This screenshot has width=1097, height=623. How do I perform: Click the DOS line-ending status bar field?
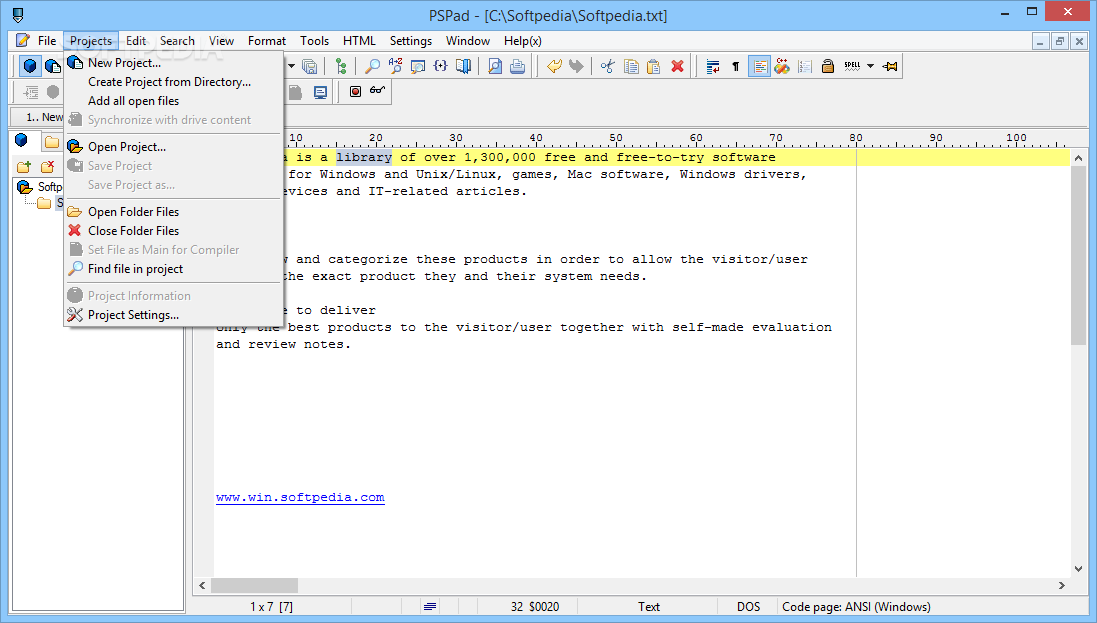748,607
